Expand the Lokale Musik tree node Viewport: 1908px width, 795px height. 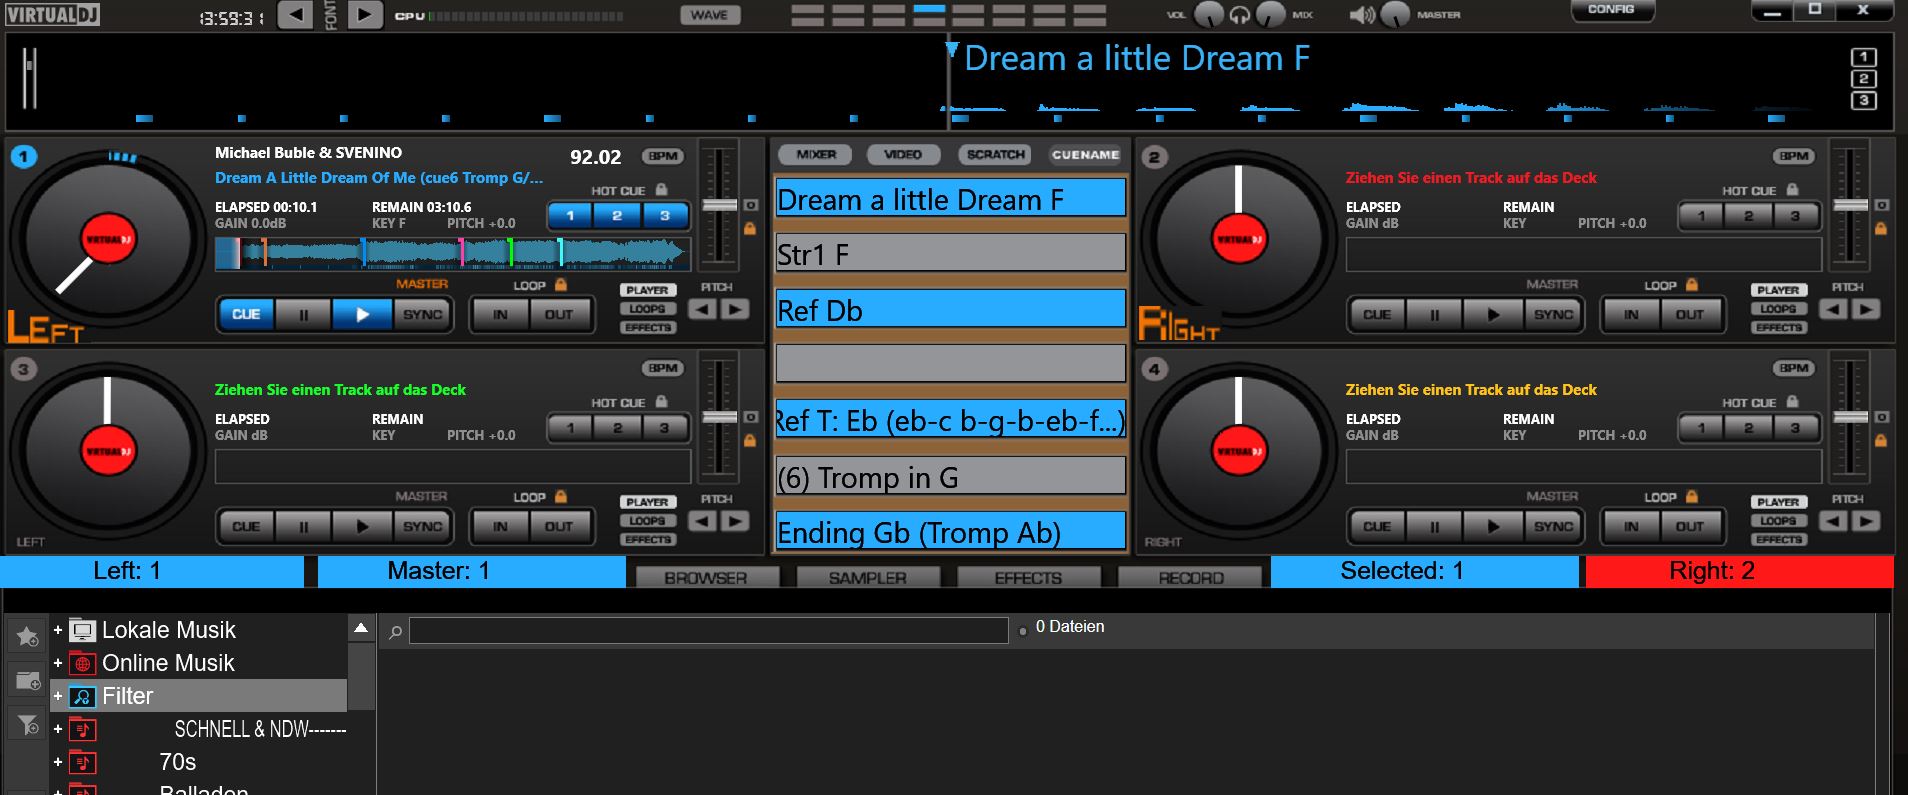pyautogui.click(x=58, y=630)
